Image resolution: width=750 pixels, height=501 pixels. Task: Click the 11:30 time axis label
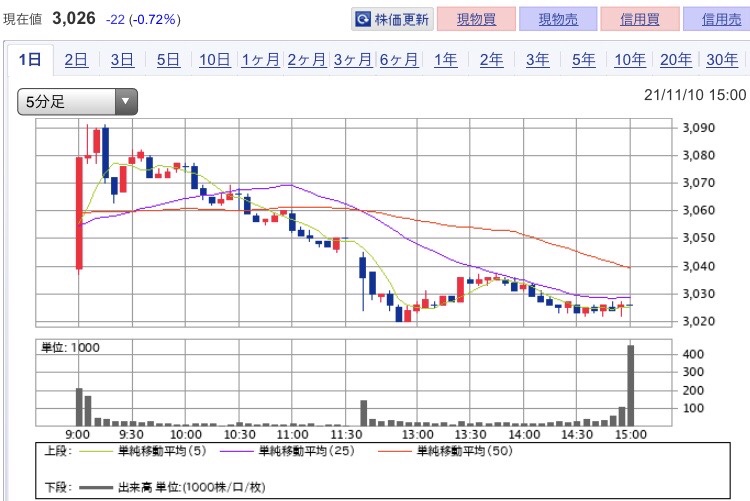click(346, 434)
